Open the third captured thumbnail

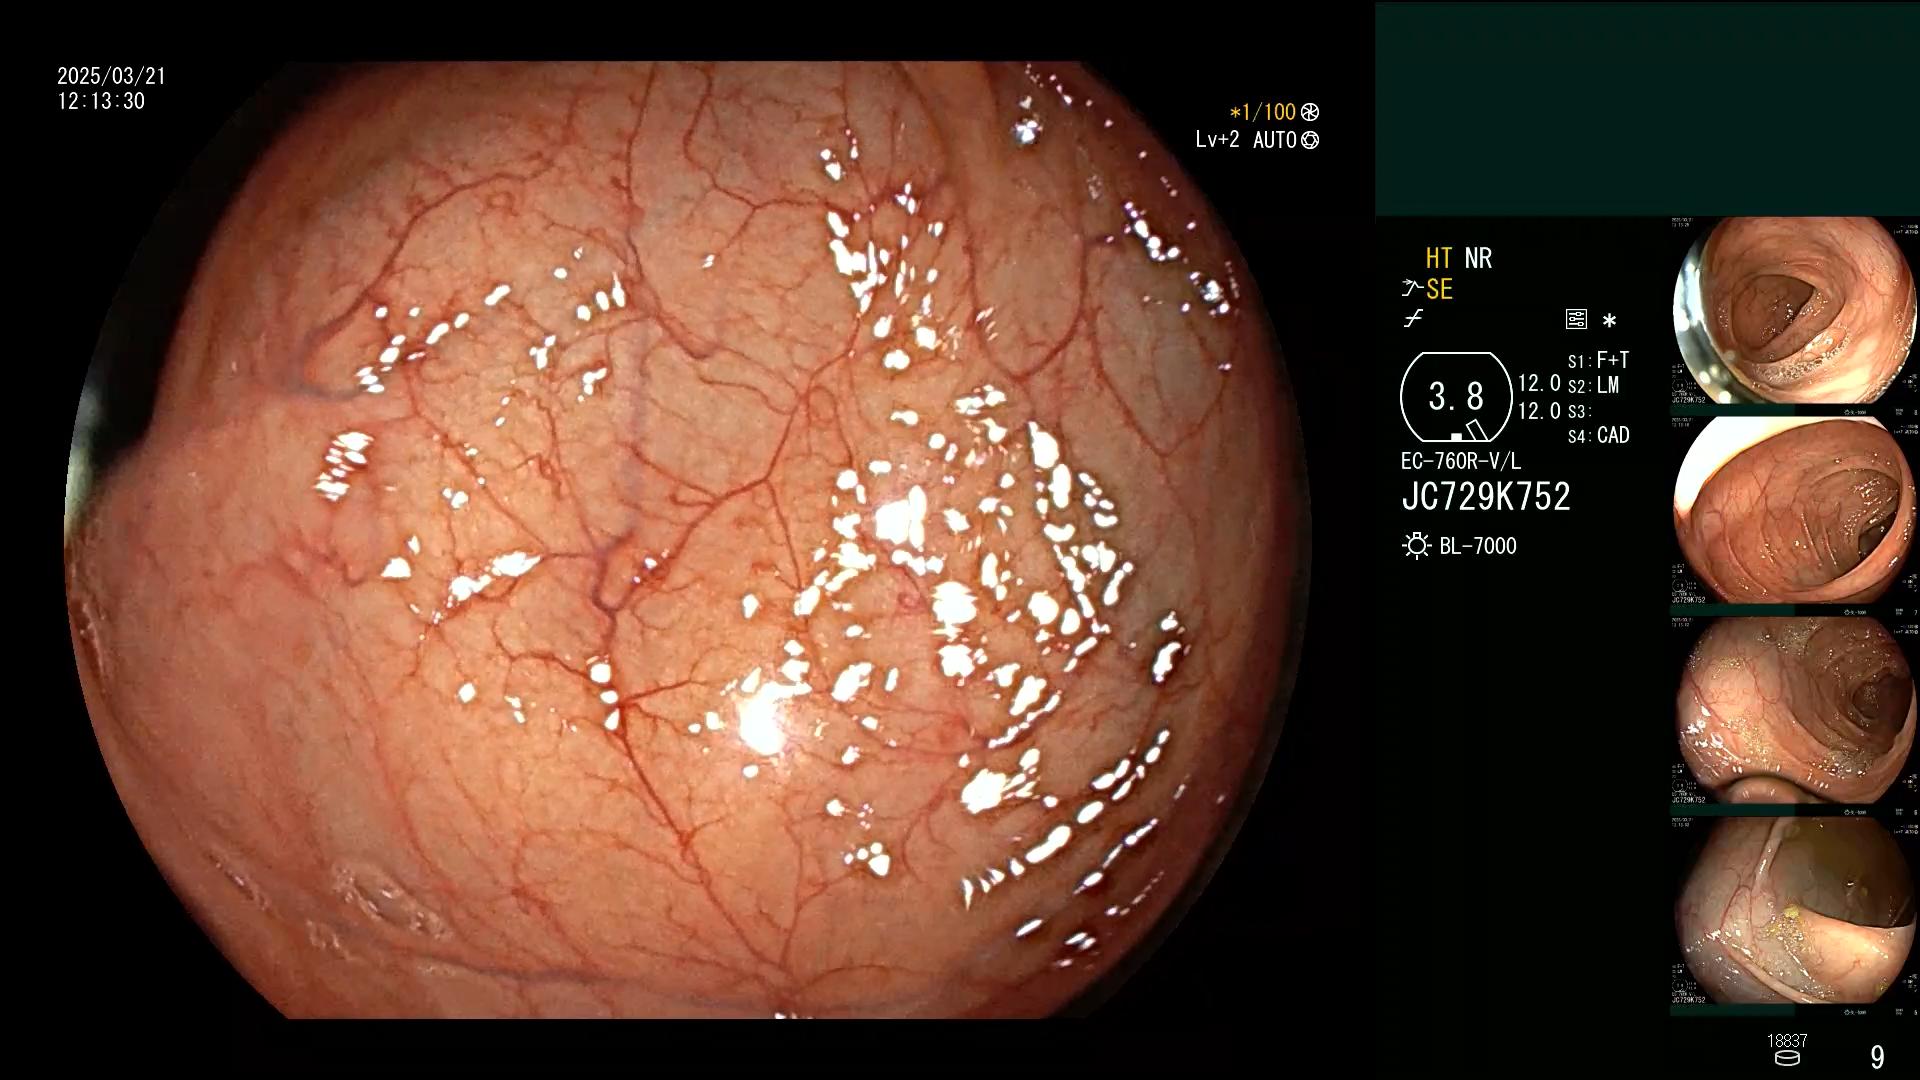tap(1794, 711)
